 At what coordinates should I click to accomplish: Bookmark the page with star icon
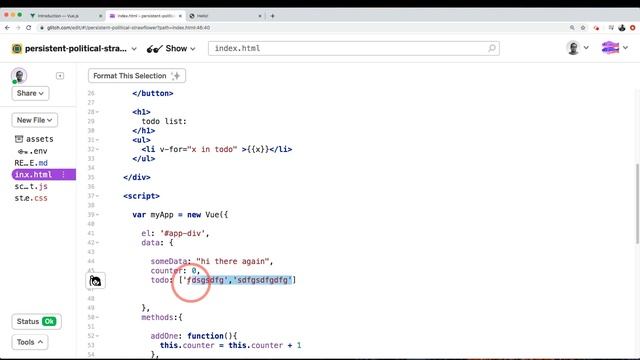[x=583, y=28]
